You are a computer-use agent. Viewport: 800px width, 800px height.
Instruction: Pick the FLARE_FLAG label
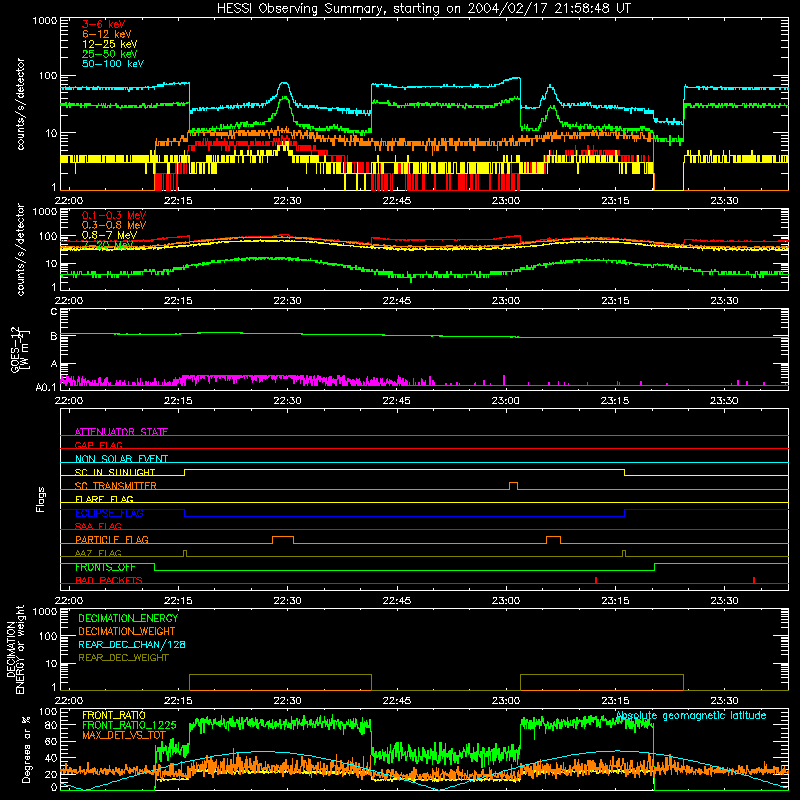click(x=104, y=499)
